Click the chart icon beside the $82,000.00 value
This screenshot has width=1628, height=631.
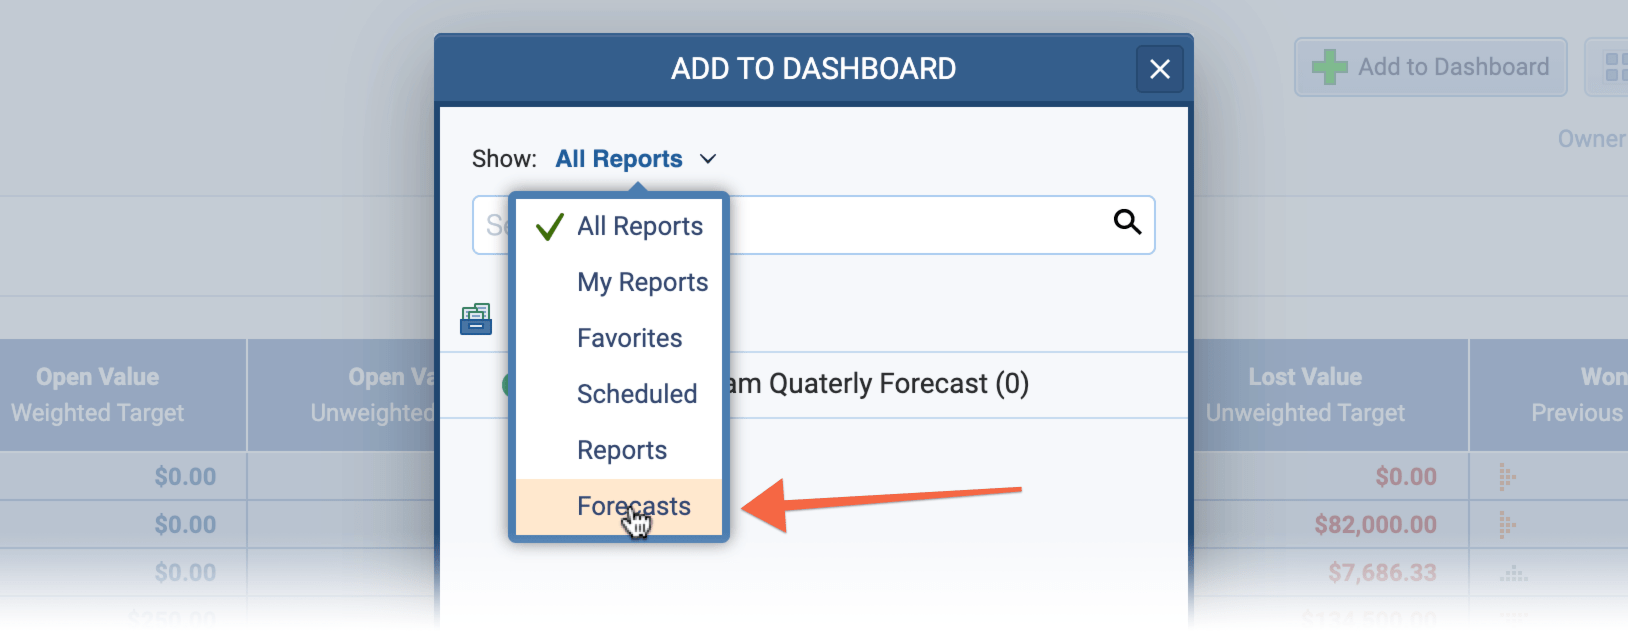[1507, 524]
